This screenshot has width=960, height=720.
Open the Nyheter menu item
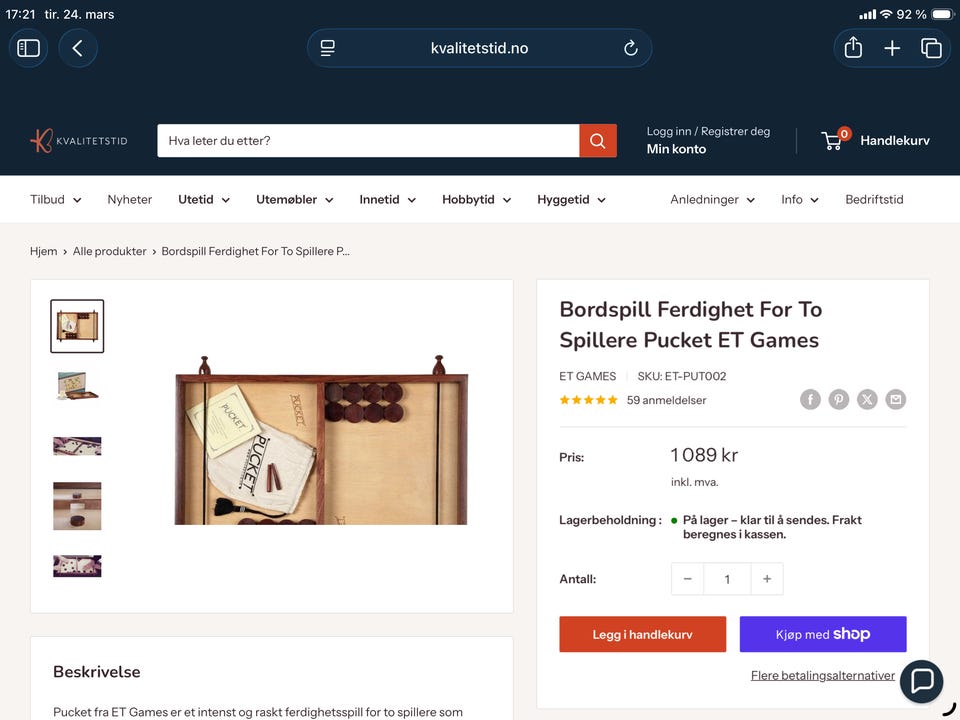tap(130, 200)
